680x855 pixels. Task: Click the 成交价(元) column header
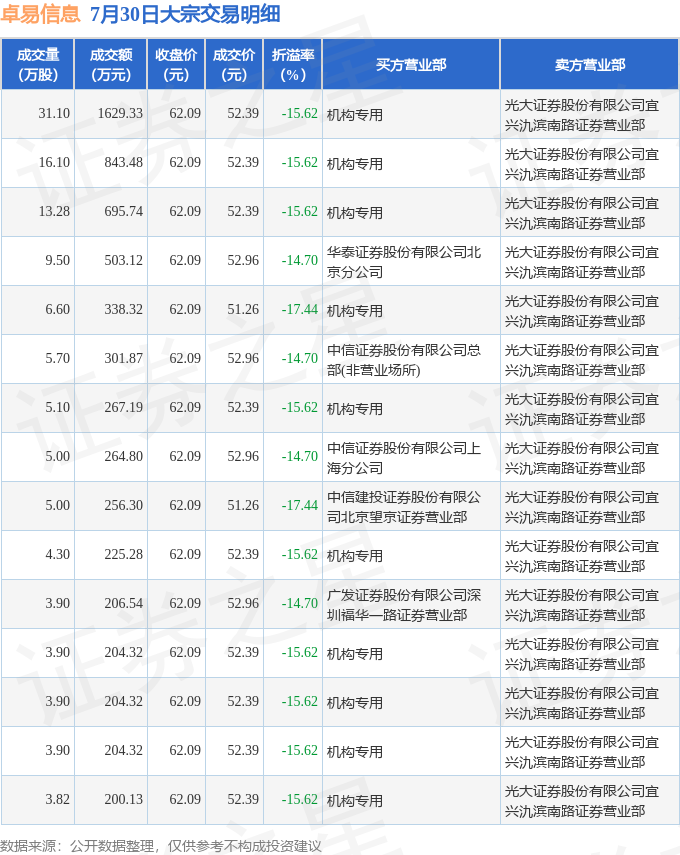tap(234, 64)
